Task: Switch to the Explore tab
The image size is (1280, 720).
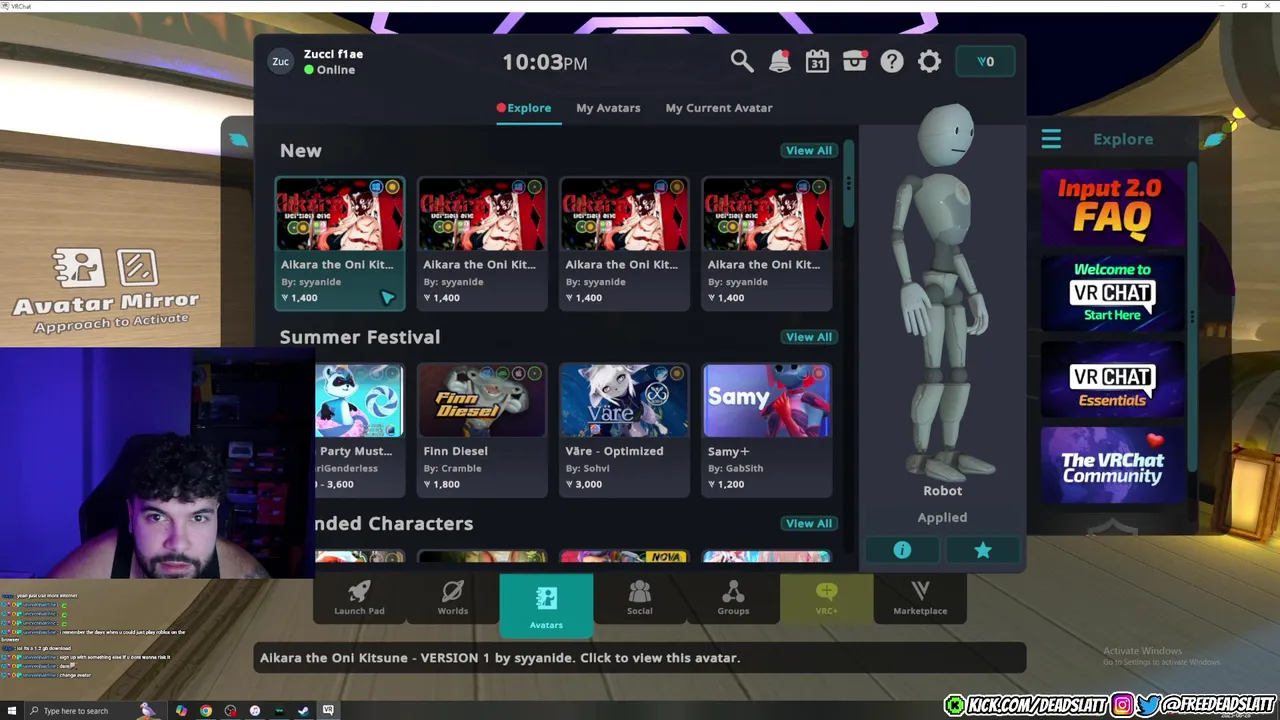Action: click(528, 108)
